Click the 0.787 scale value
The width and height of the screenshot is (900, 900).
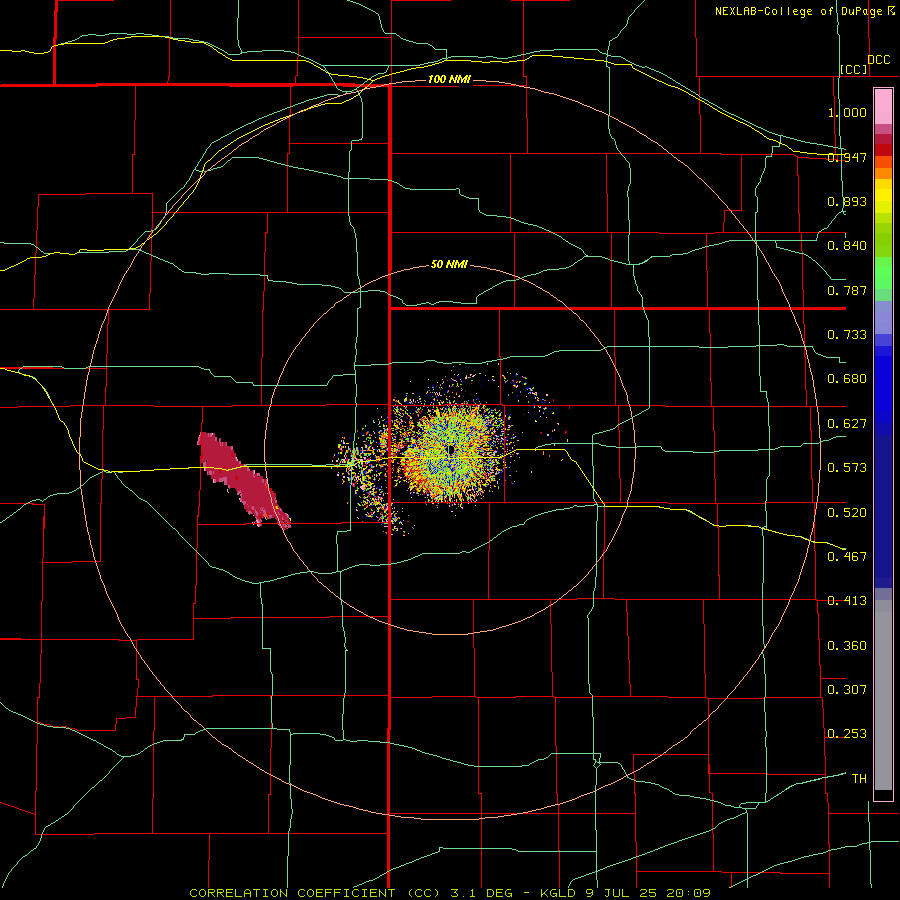pyautogui.click(x=847, y=290)
